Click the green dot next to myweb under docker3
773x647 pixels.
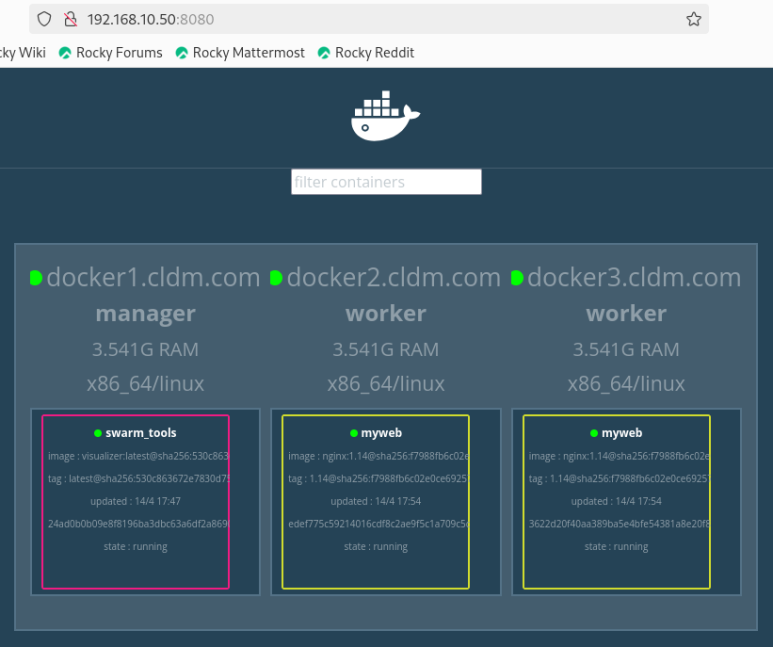click(x=594, y=433)
